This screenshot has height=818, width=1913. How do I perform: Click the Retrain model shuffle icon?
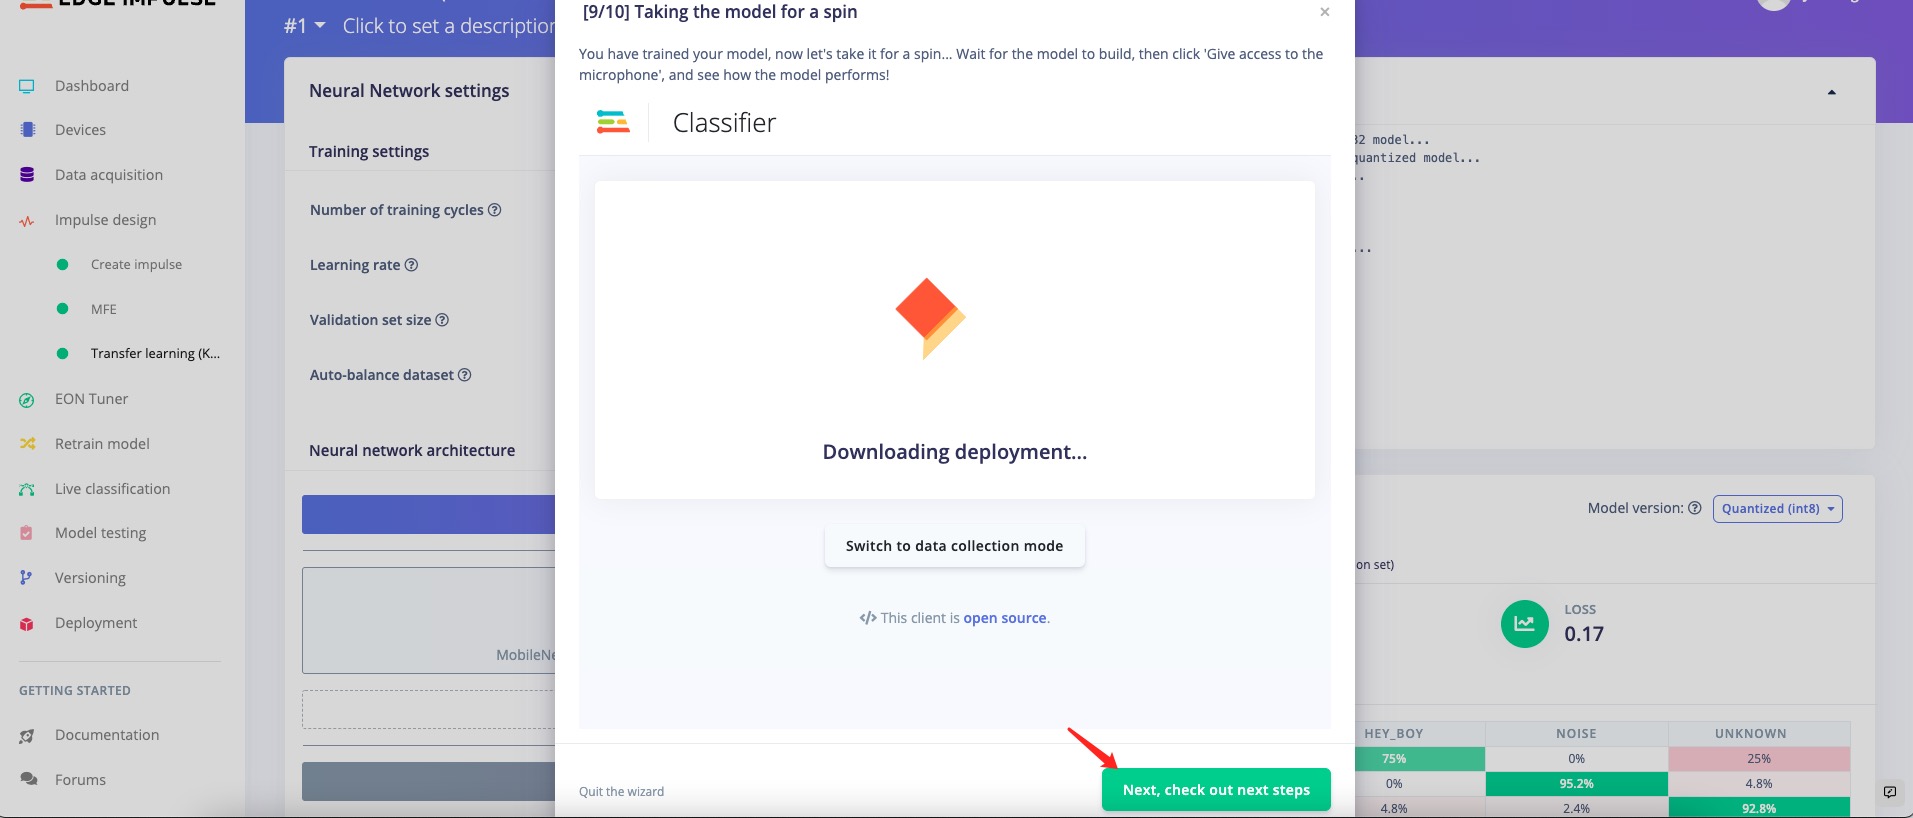pos(27,444)
